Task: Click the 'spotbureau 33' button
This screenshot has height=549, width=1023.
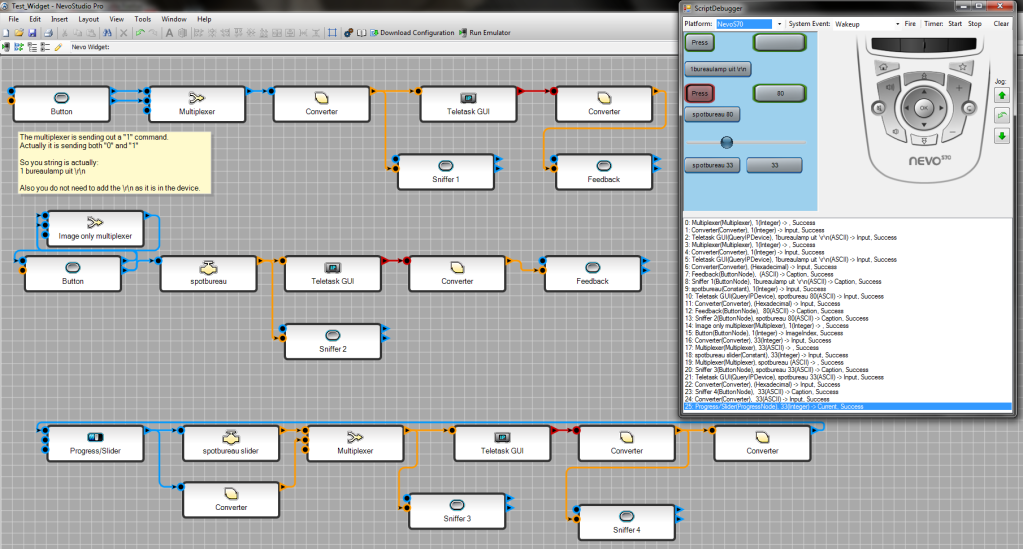Action: pyautogui.click(x=712, y=165)
